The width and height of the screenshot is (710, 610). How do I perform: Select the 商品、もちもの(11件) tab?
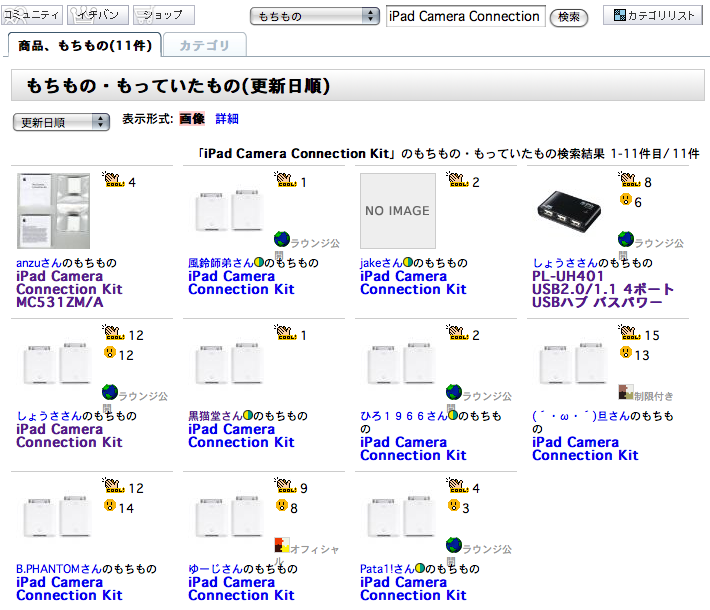pos(85,45)
